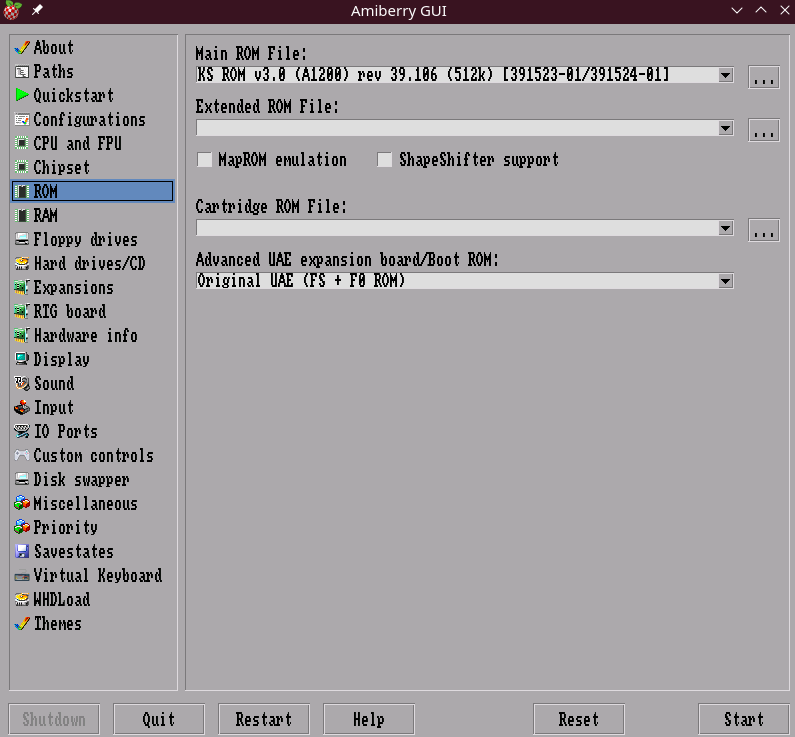The width and height of the screenshot is (795, 737).
Task: Click the Priority cubes icon
Action: [x=22, y=527]
